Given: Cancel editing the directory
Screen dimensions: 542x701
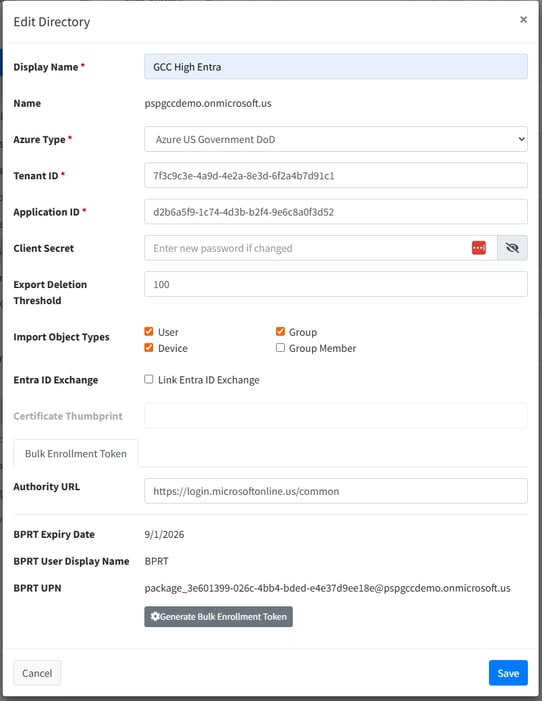Looking at the screenshot, I should click(37, 673).
